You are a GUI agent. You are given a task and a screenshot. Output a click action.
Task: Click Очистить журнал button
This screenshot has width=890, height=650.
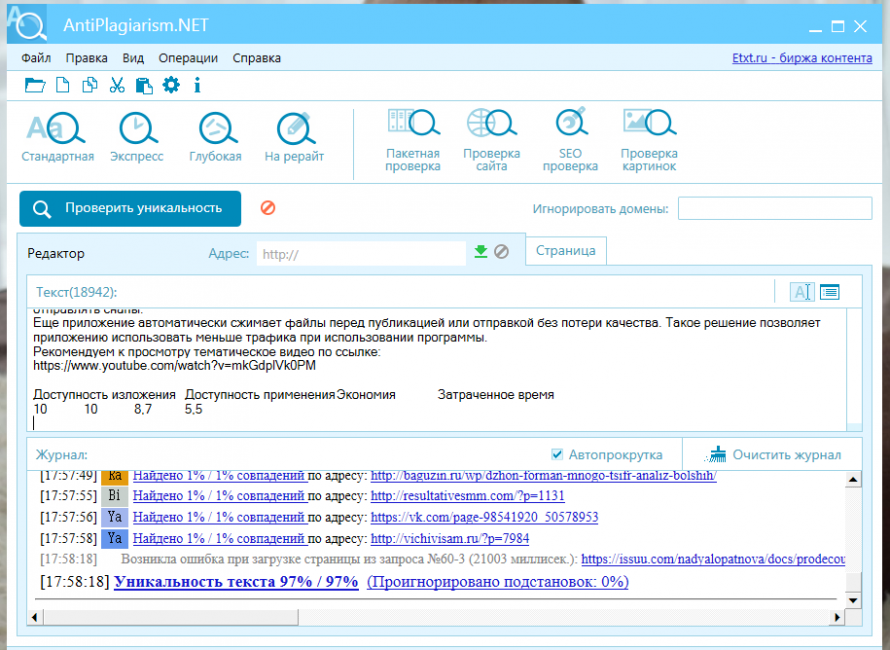pyautogui.click(x=773, y=455)
